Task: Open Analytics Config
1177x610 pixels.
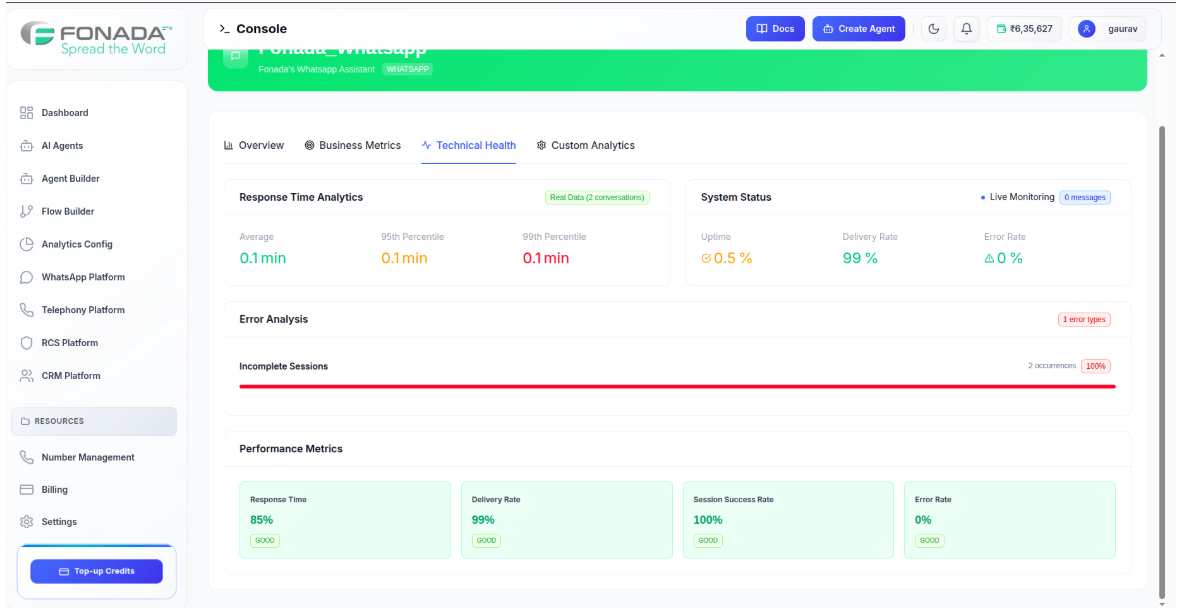Action: coord(77,244)
